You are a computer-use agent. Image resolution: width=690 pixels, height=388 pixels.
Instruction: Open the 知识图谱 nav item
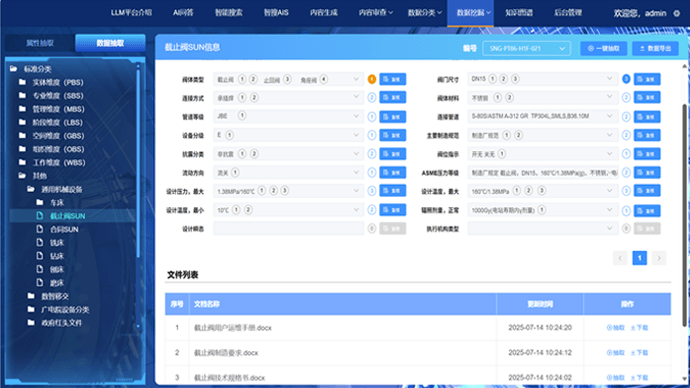tap(519, 13)
